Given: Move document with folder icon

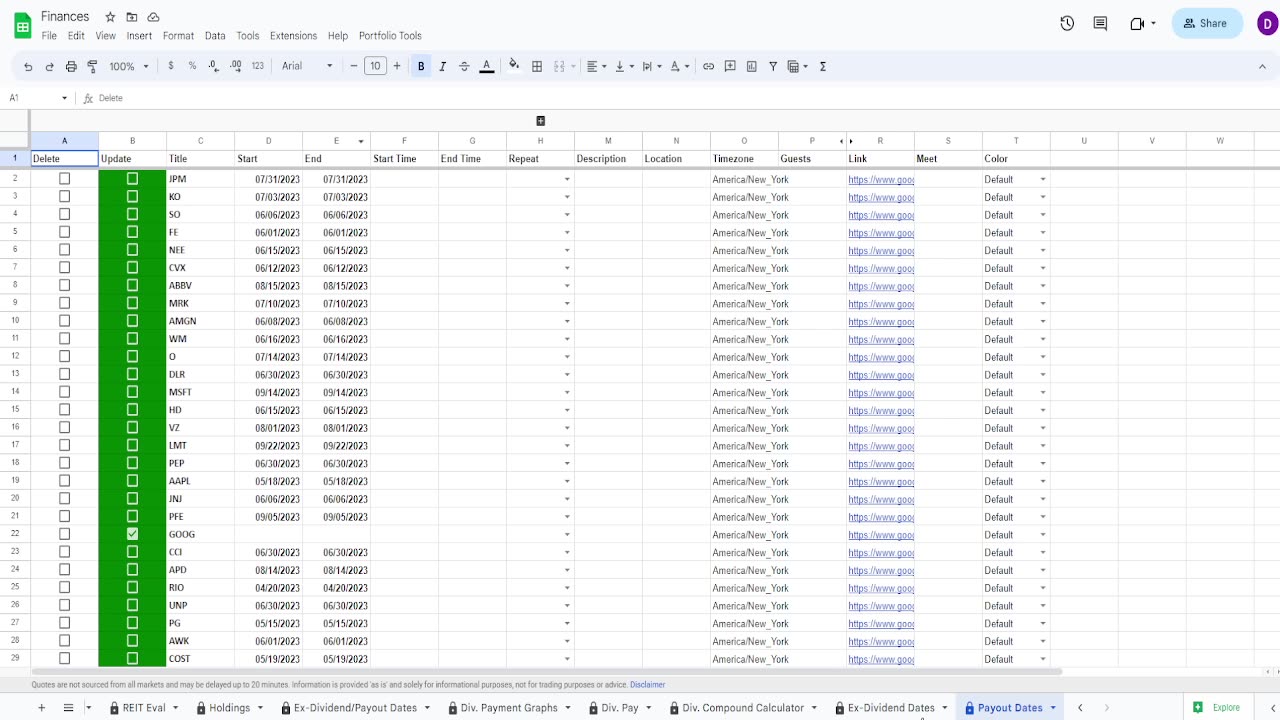Looking at the screenshot, I should click(x=132, y=17).
